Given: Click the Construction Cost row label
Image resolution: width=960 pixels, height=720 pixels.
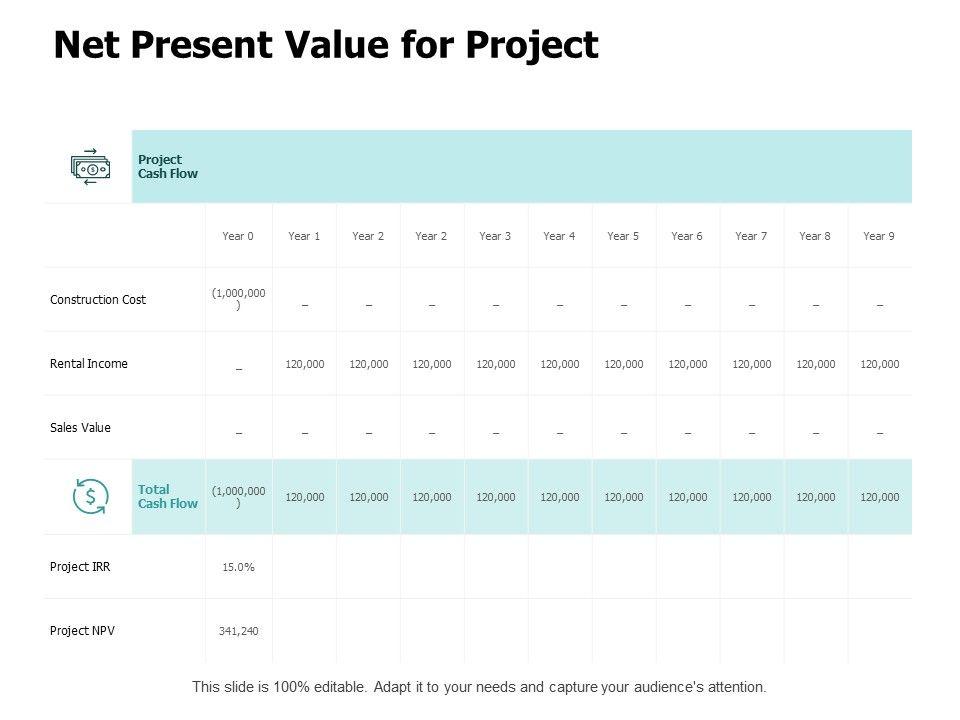Looking at the screenshot, I should tap(98, 300).
